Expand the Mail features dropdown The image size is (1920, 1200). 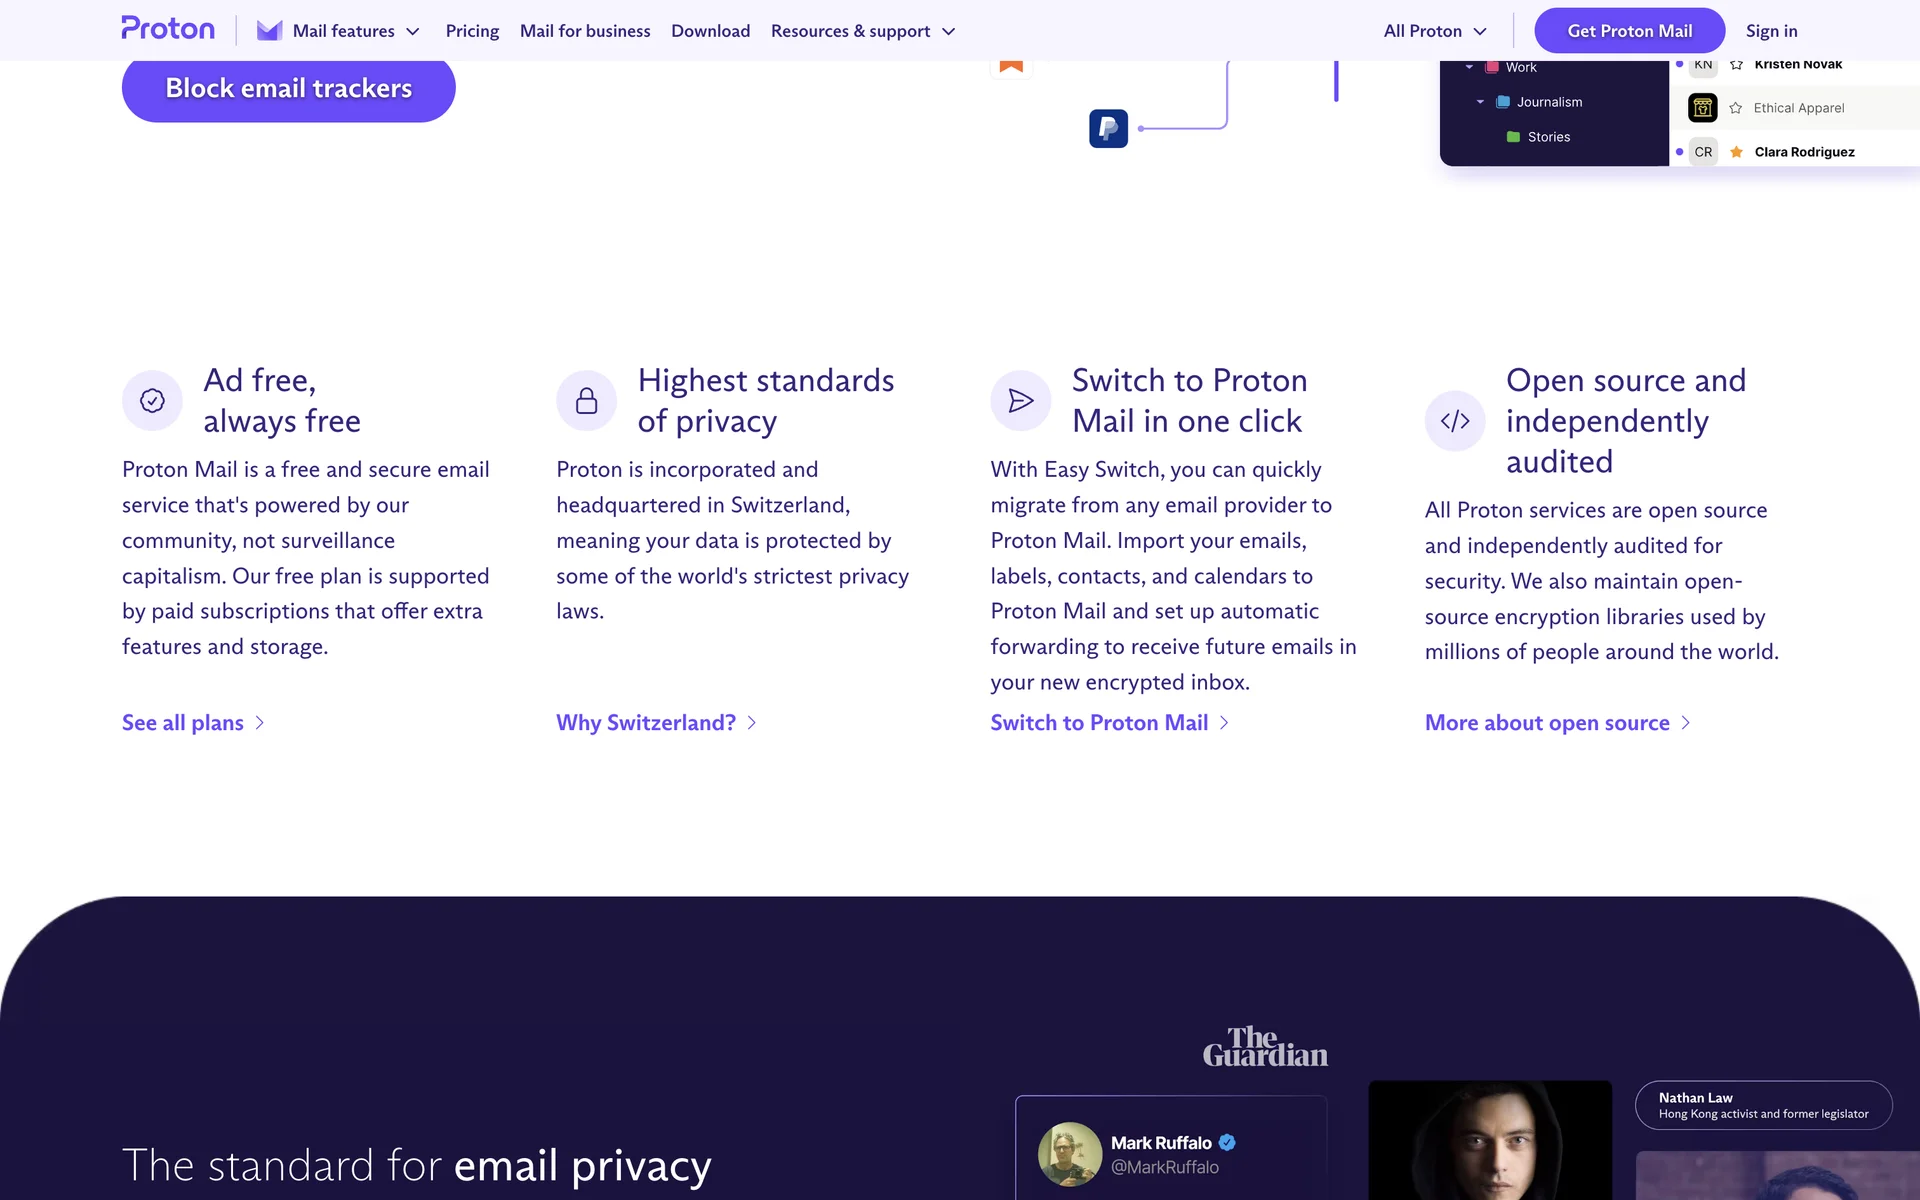click(355, 31)
